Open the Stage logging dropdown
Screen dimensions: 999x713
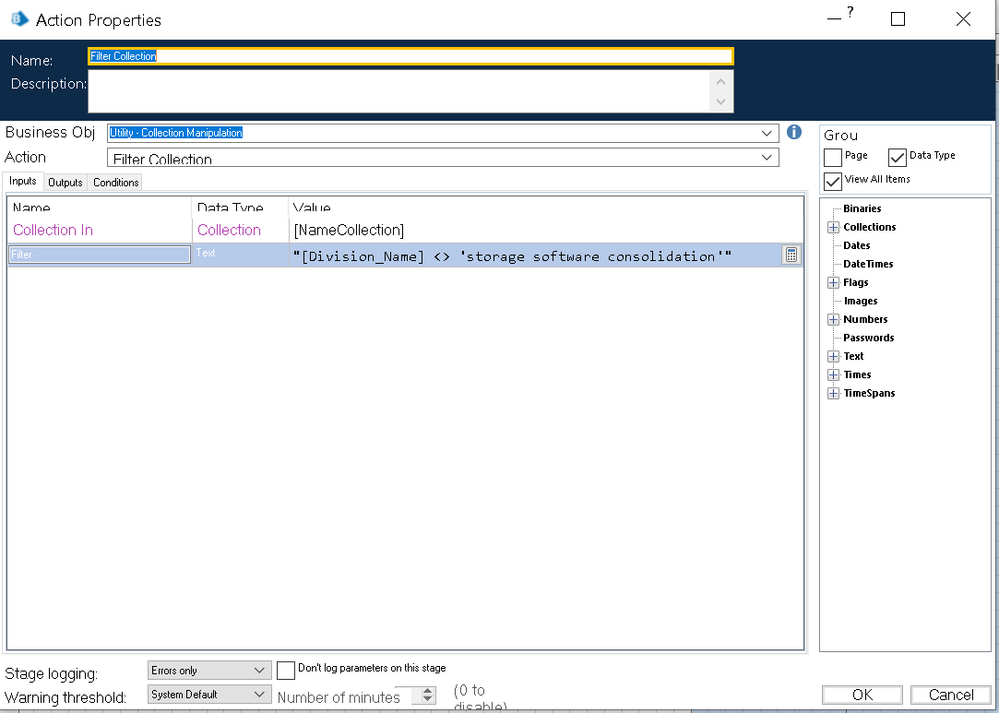click(260, 670)
